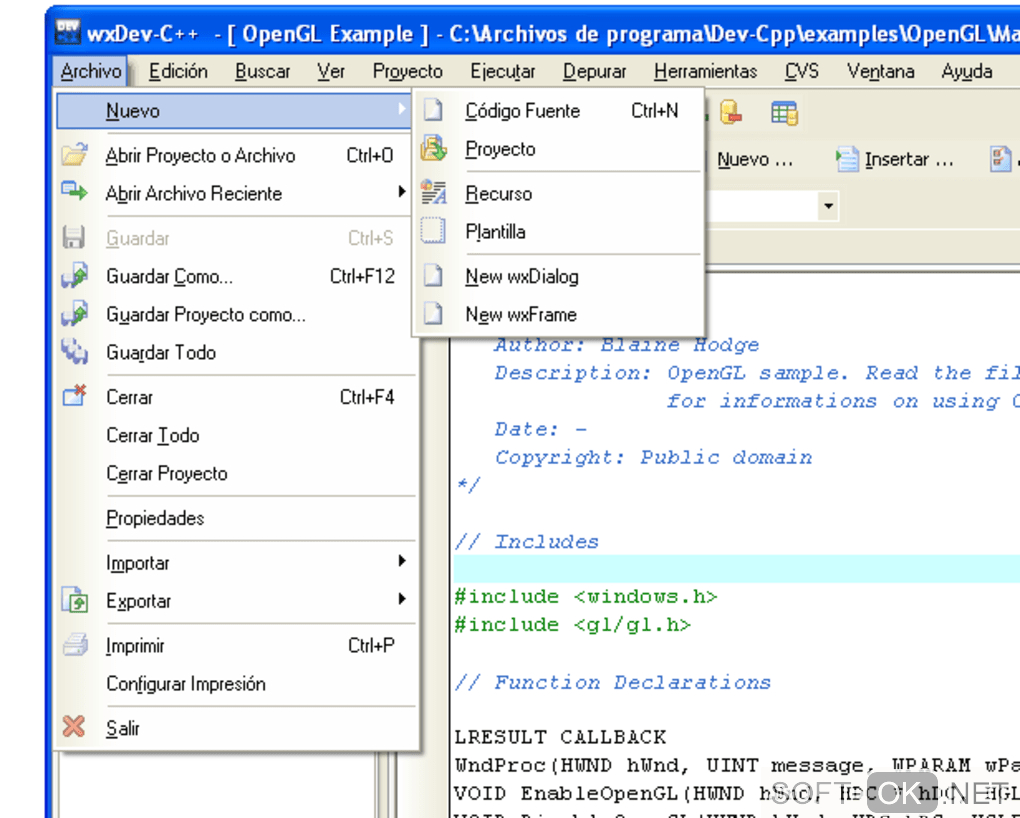
Task: Expand the Exportar submenu arrow
Action: point(401,599)
